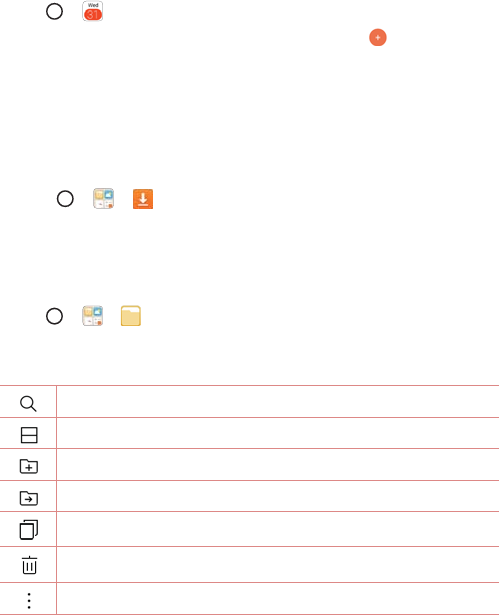Open the yellow folder file manager icon
This screenshot has width=499, height=615.
click(x=131, y=316)
